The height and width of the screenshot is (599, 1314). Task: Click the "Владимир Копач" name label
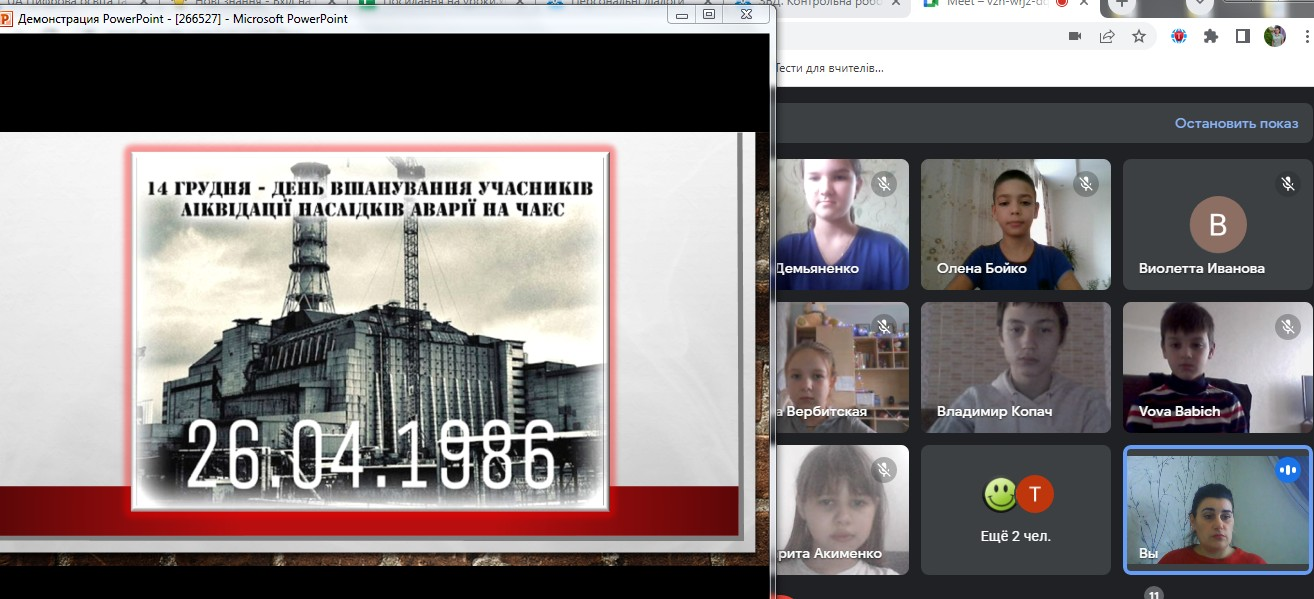pyautogui.click(x=994, y=411)
